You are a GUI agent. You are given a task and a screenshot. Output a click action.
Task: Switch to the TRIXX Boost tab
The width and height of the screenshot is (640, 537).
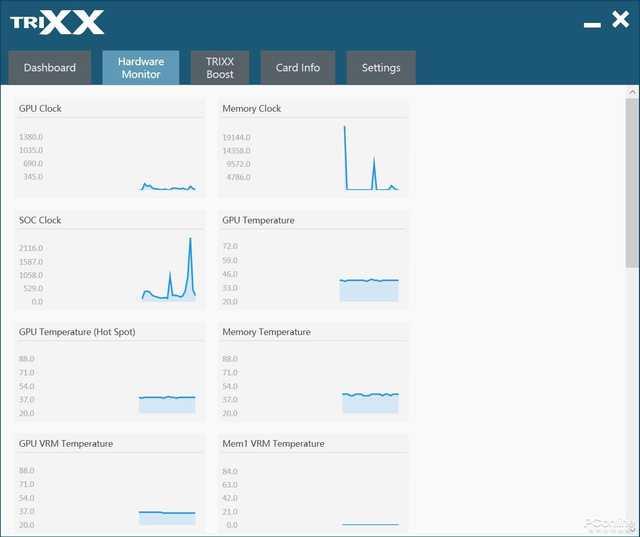point(220,67)
